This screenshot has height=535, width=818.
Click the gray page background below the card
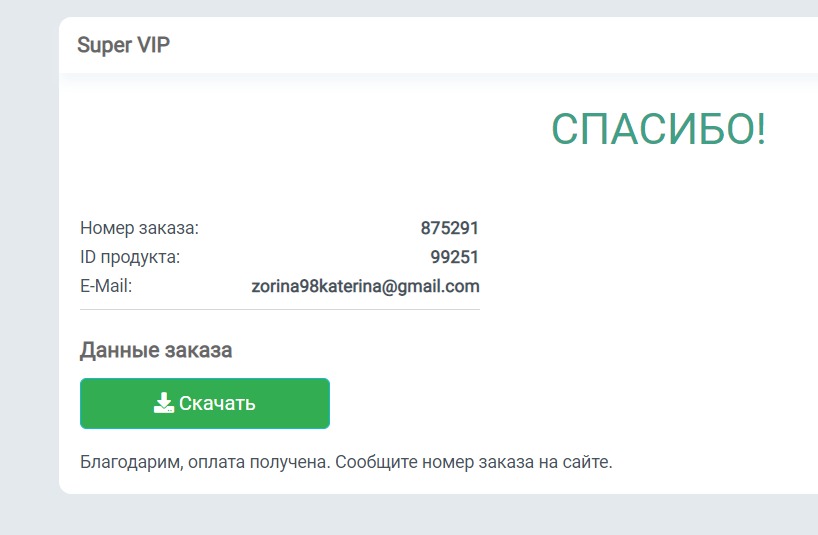point(409,515)
